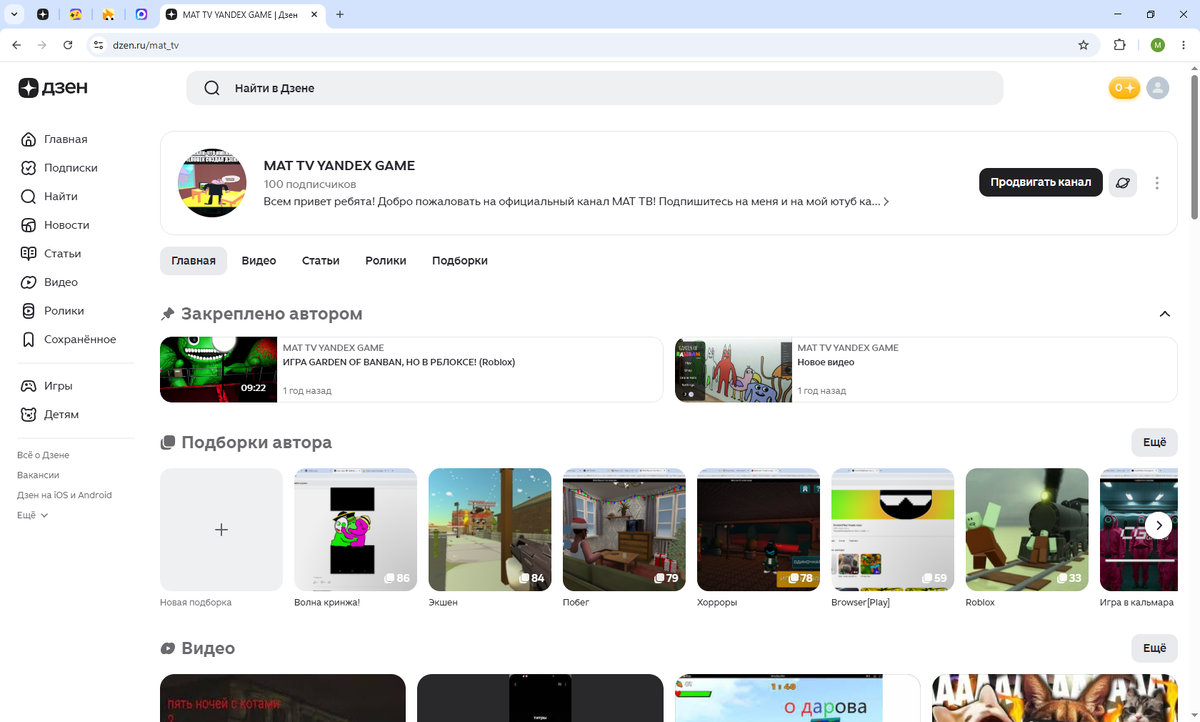Open a new browser tab with plus button
1200x722 pixels.
pos(340,14)
